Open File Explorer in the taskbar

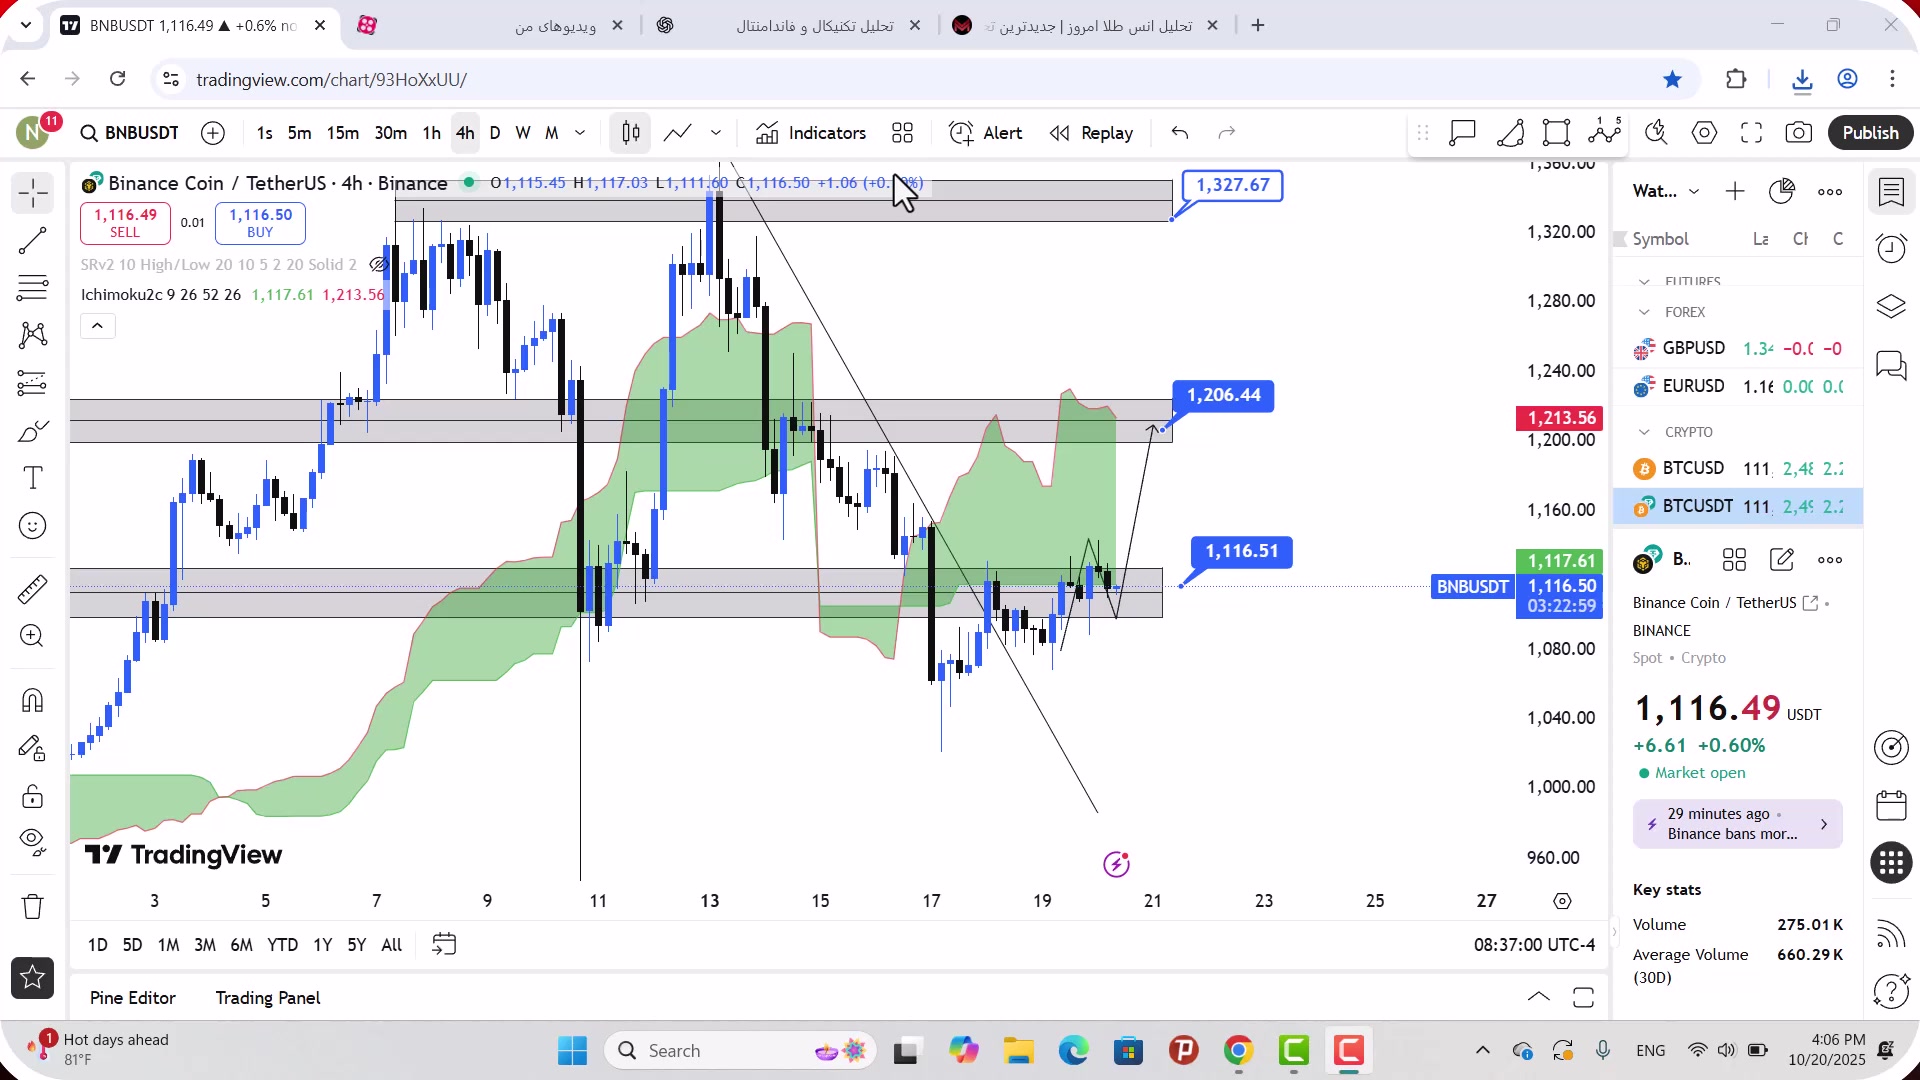(x=1018, y=1051)
